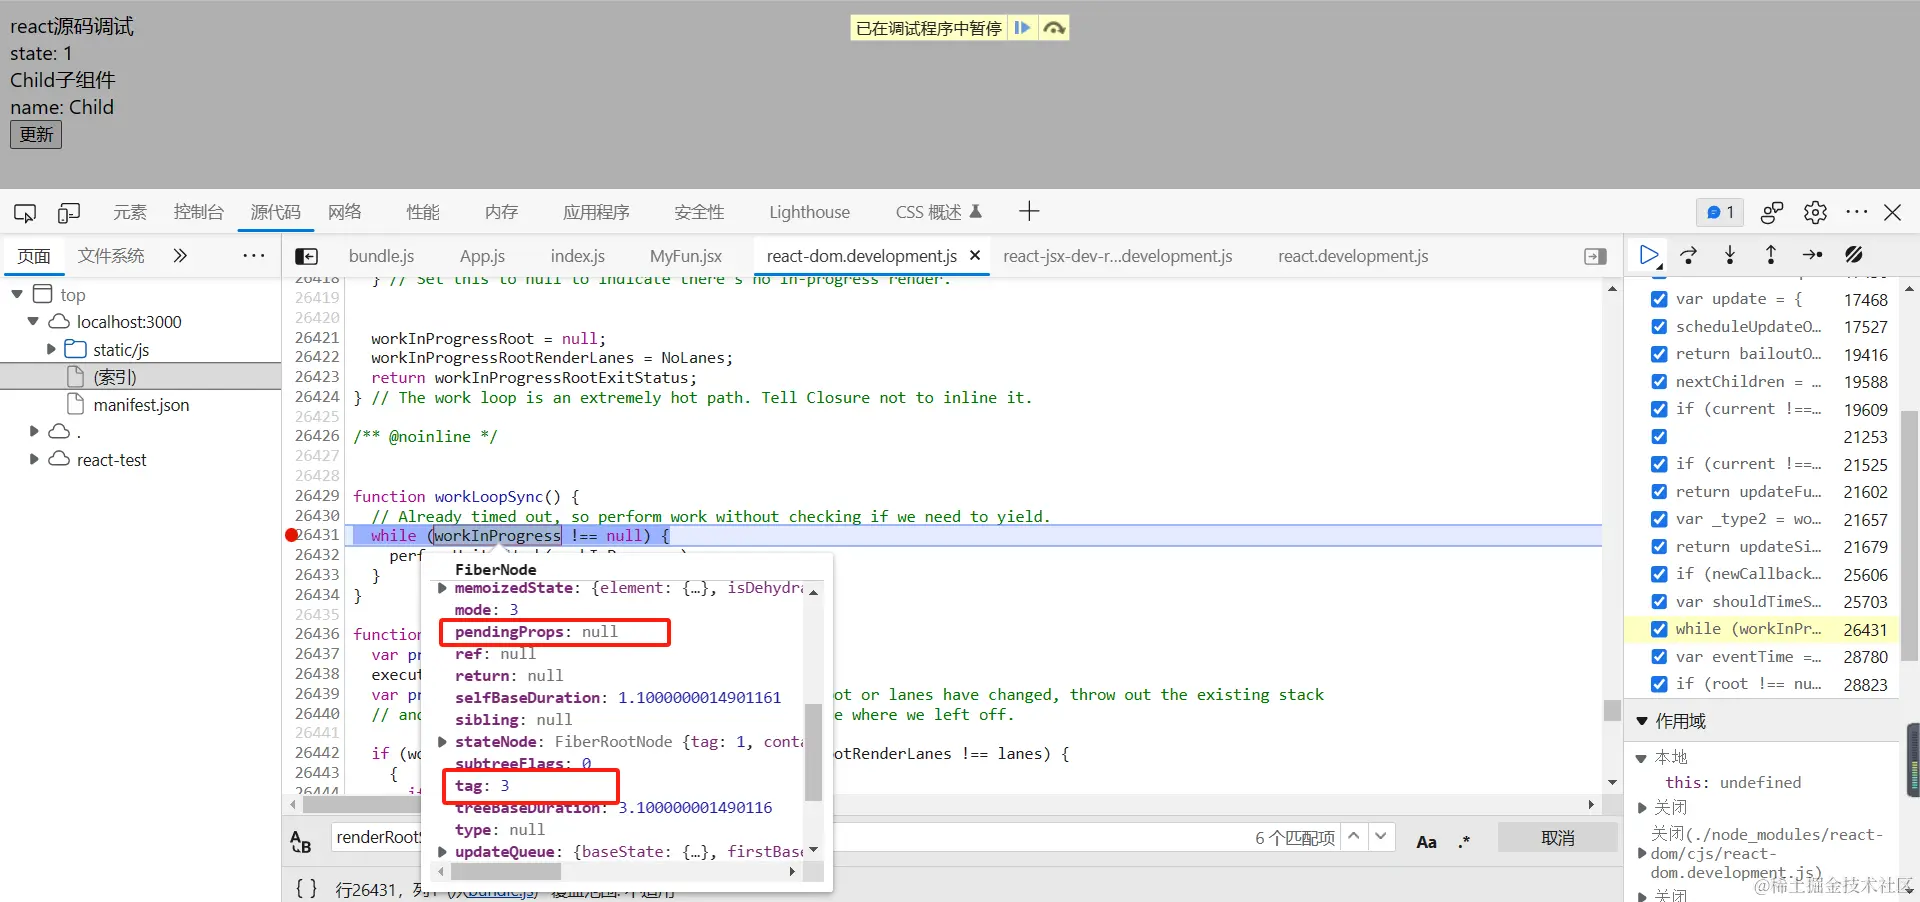Screen dimensions: 1920x902
Task: Click the code editor vertical scrollbar thumb
Action: pos(1612,709)
